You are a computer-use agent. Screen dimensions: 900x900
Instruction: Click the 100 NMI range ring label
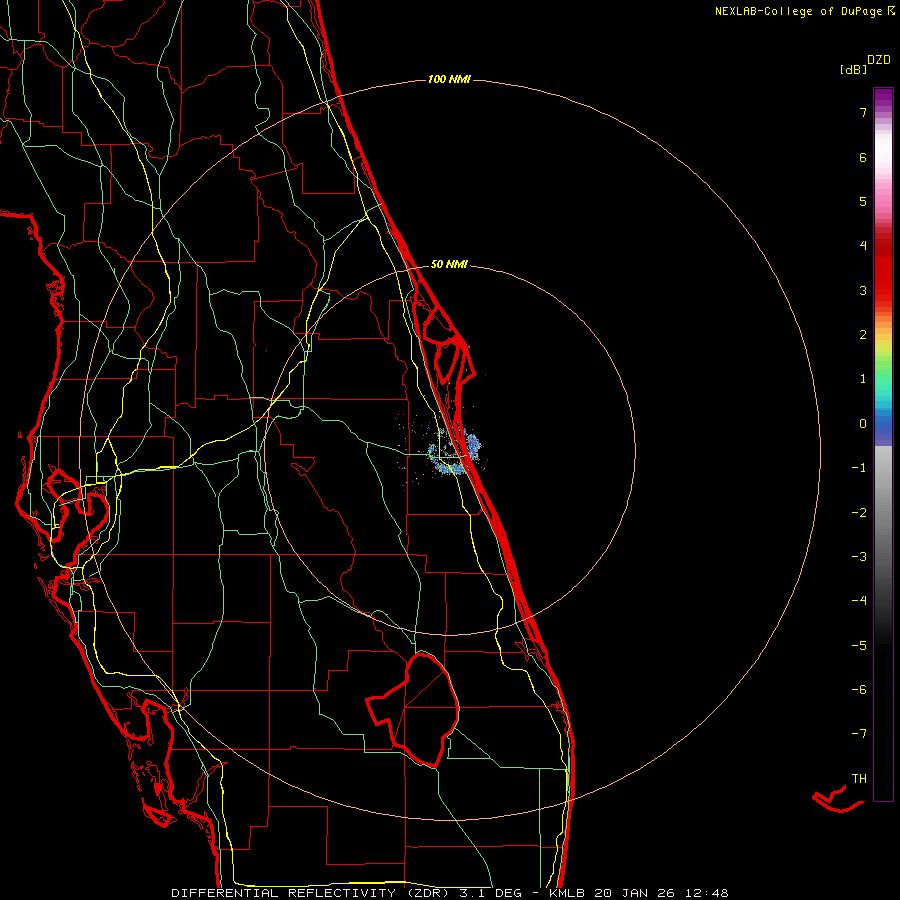[x=449, y=79]
